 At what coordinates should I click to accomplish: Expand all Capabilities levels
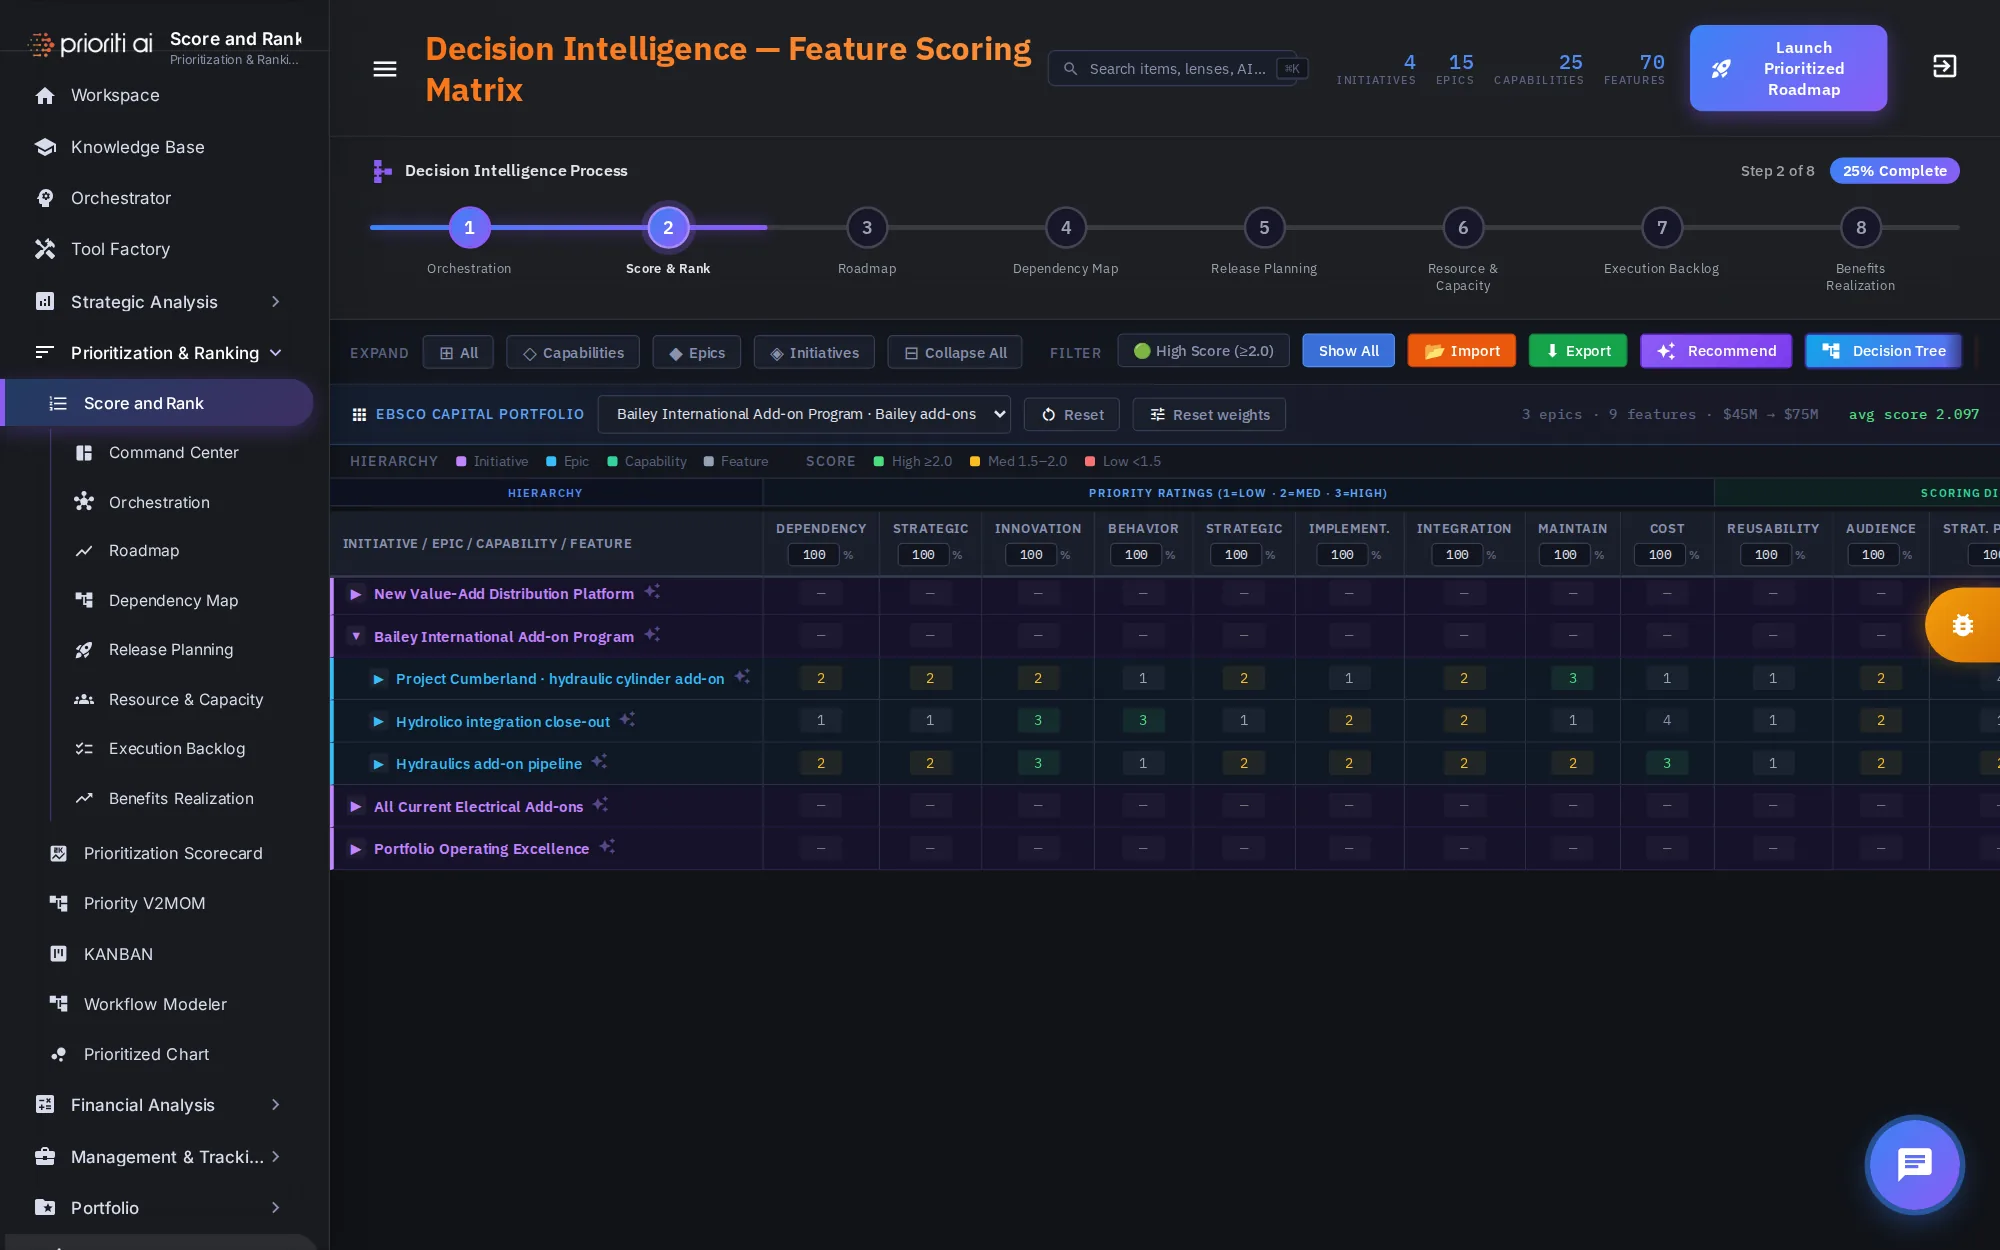pos(573,353)
